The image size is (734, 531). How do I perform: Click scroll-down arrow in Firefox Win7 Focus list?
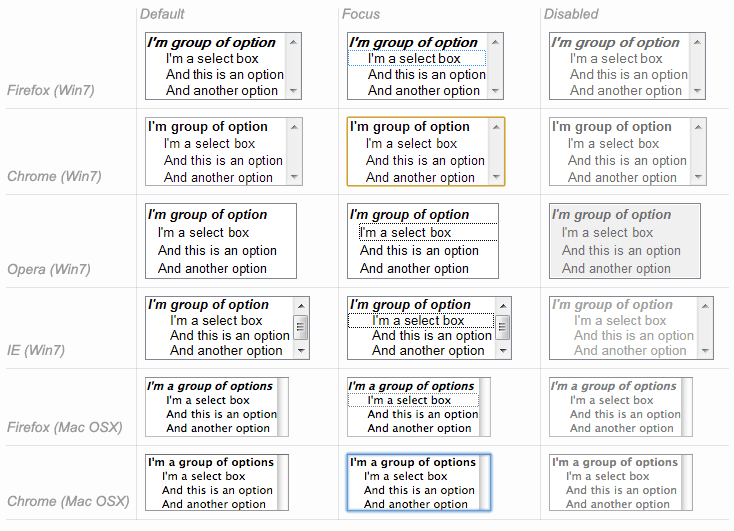click(x=496, y=91)
